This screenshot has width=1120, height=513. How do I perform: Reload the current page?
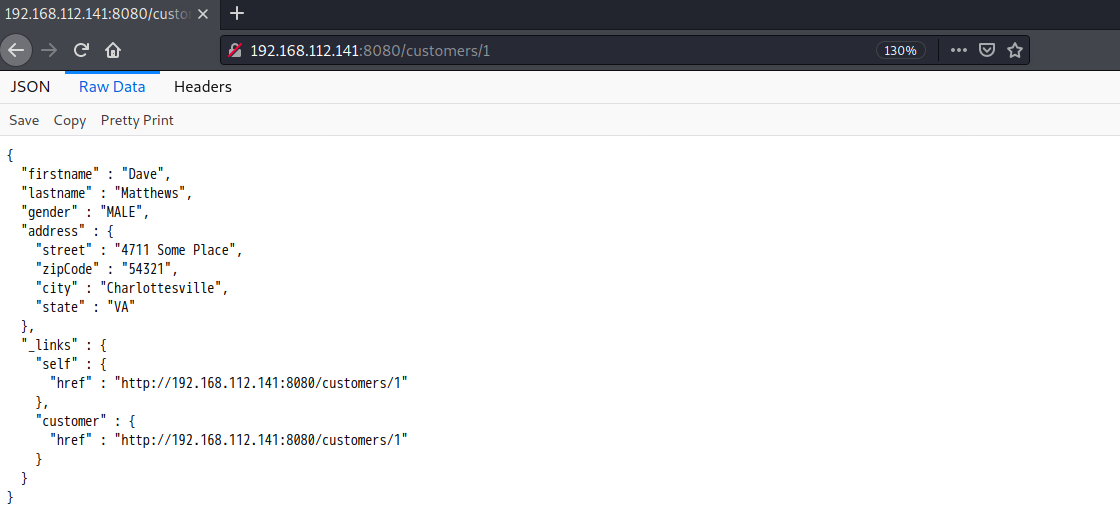[81, 50]
